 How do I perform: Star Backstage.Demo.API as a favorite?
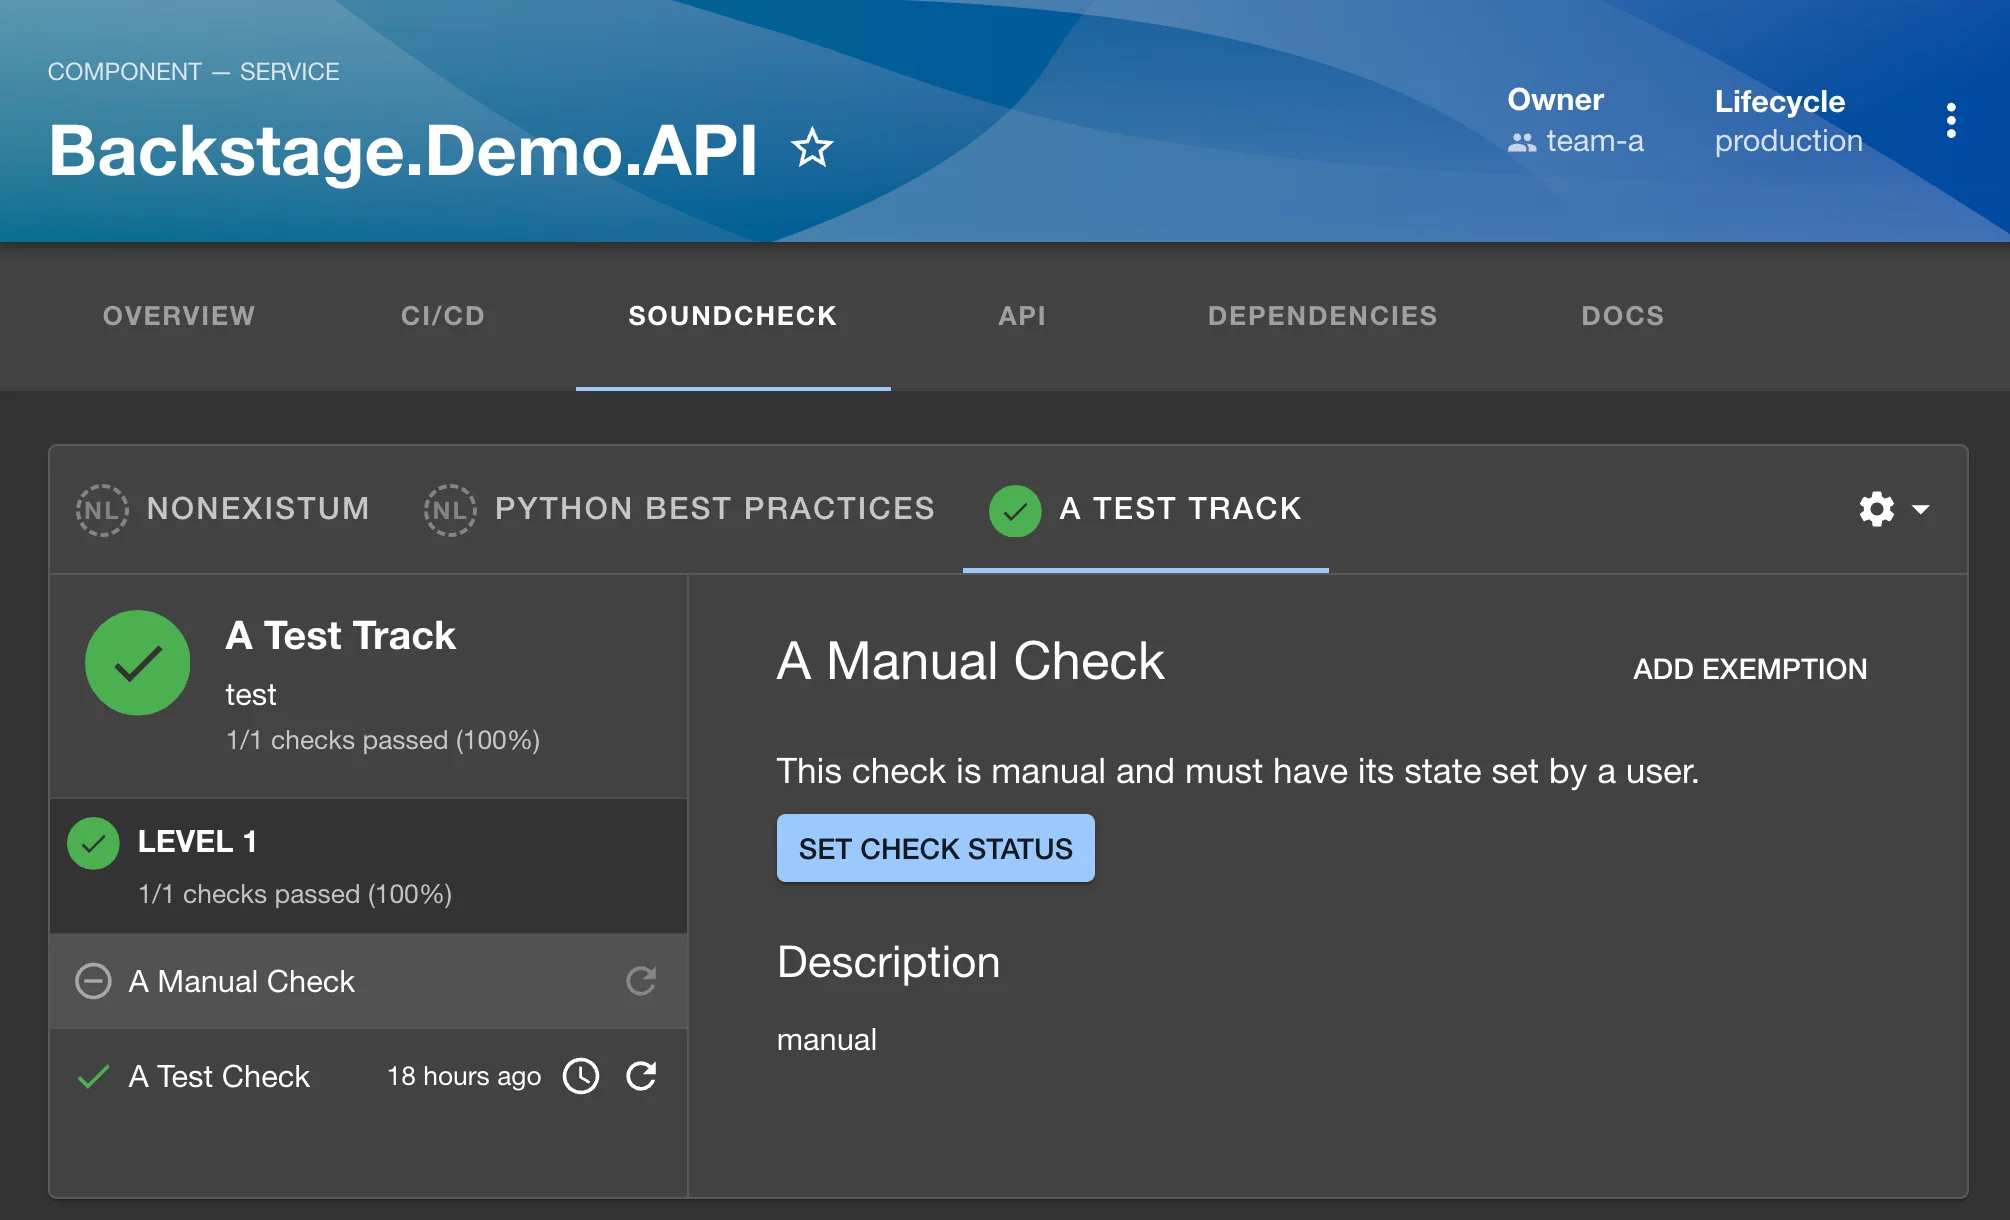click(812, 149)
